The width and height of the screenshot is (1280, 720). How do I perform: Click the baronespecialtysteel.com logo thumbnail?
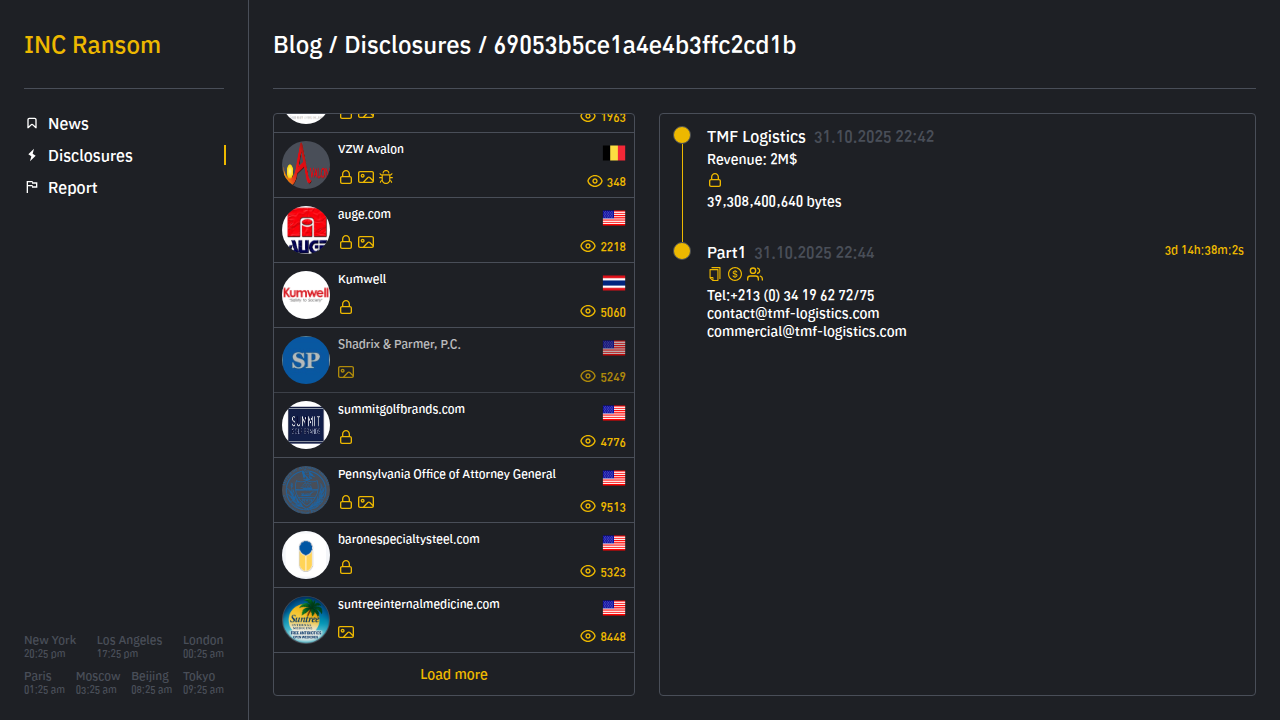point(306,555)
